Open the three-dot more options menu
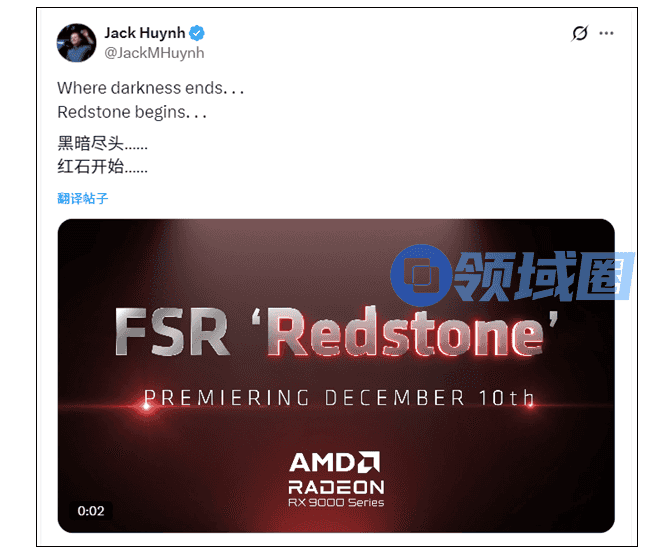 tap(606, 33)
